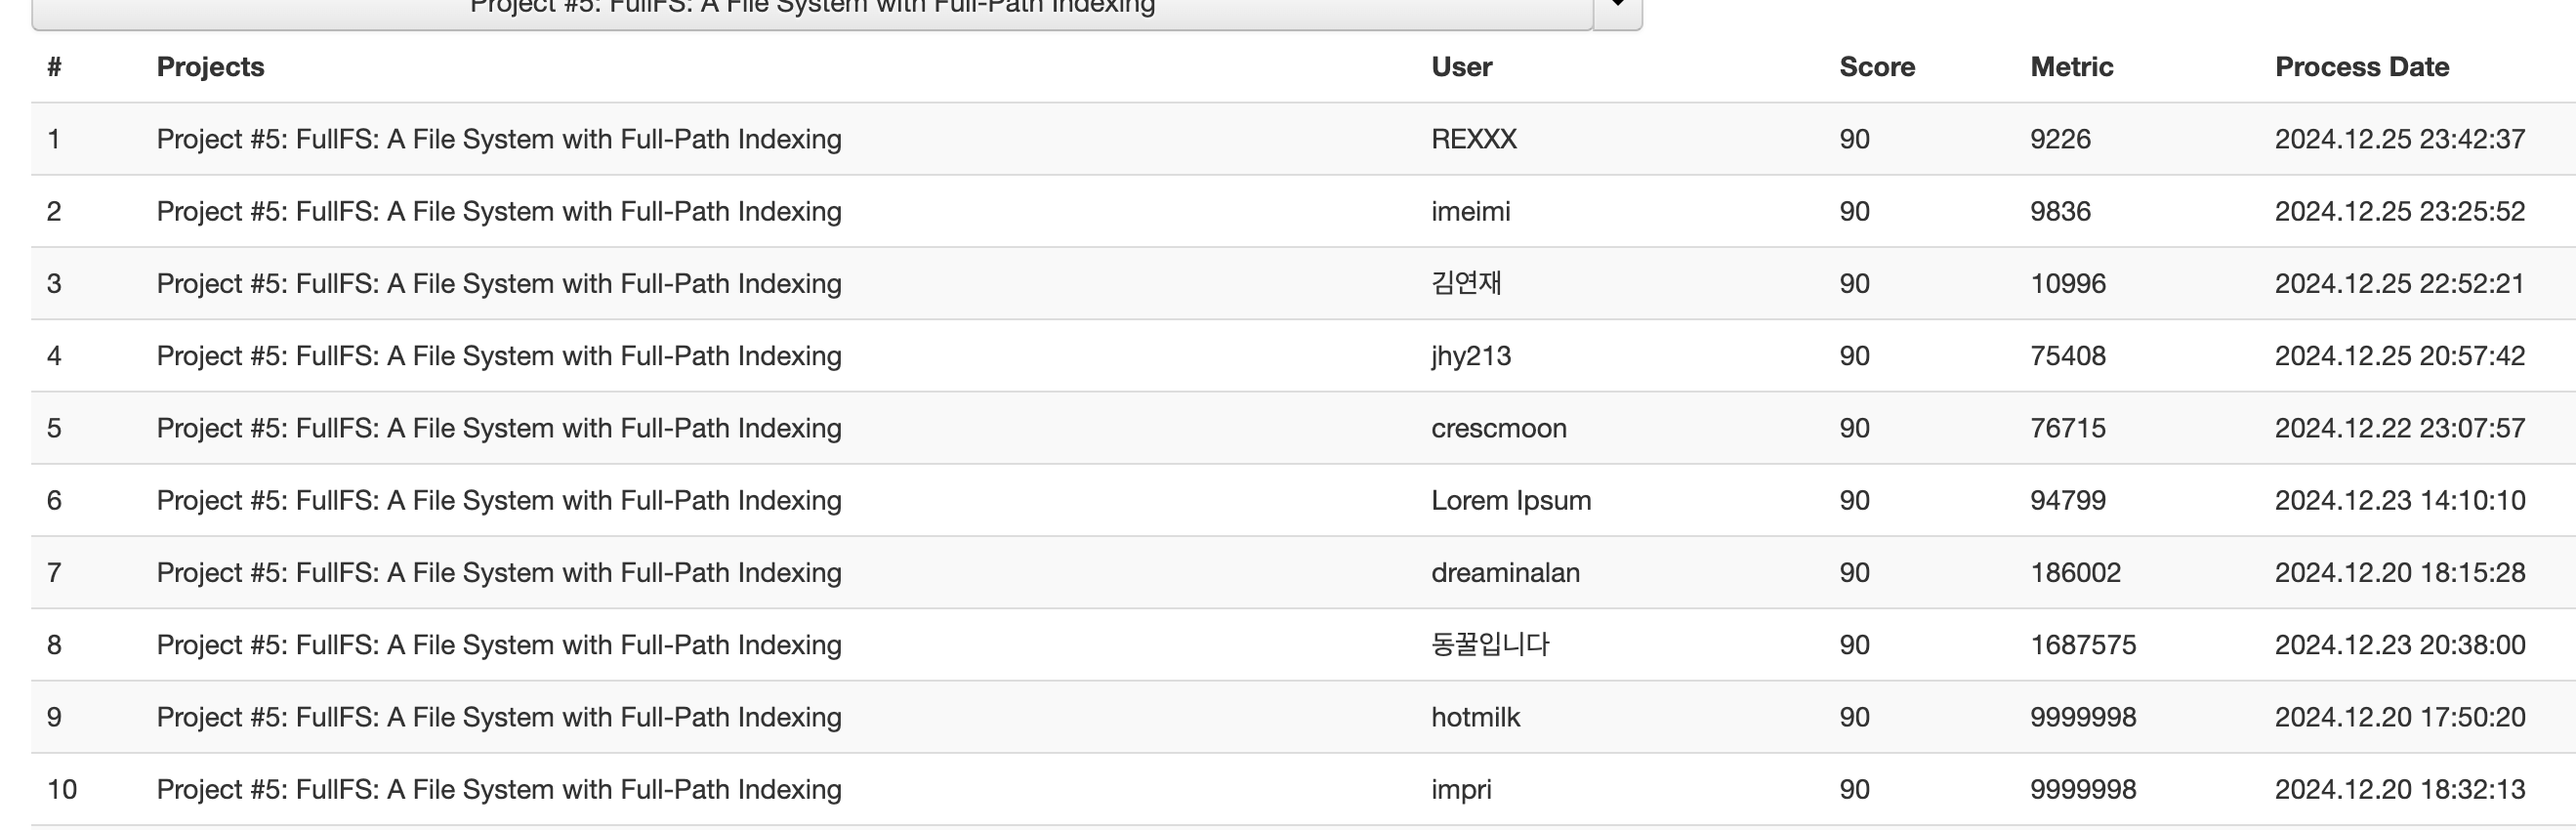Click the Process Date column header
This screenshot has width=2576, height=830.
2361,67
